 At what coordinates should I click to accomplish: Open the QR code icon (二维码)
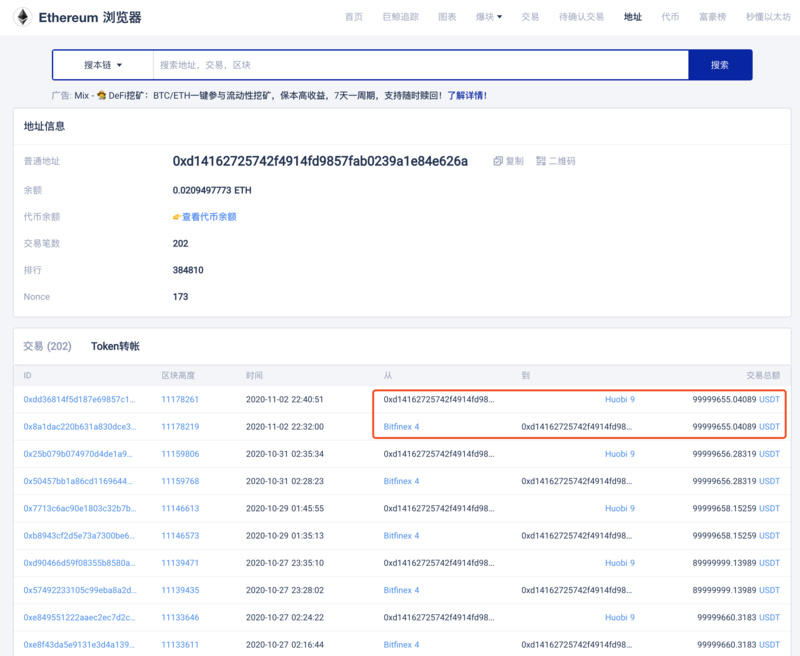click(541, 161)
